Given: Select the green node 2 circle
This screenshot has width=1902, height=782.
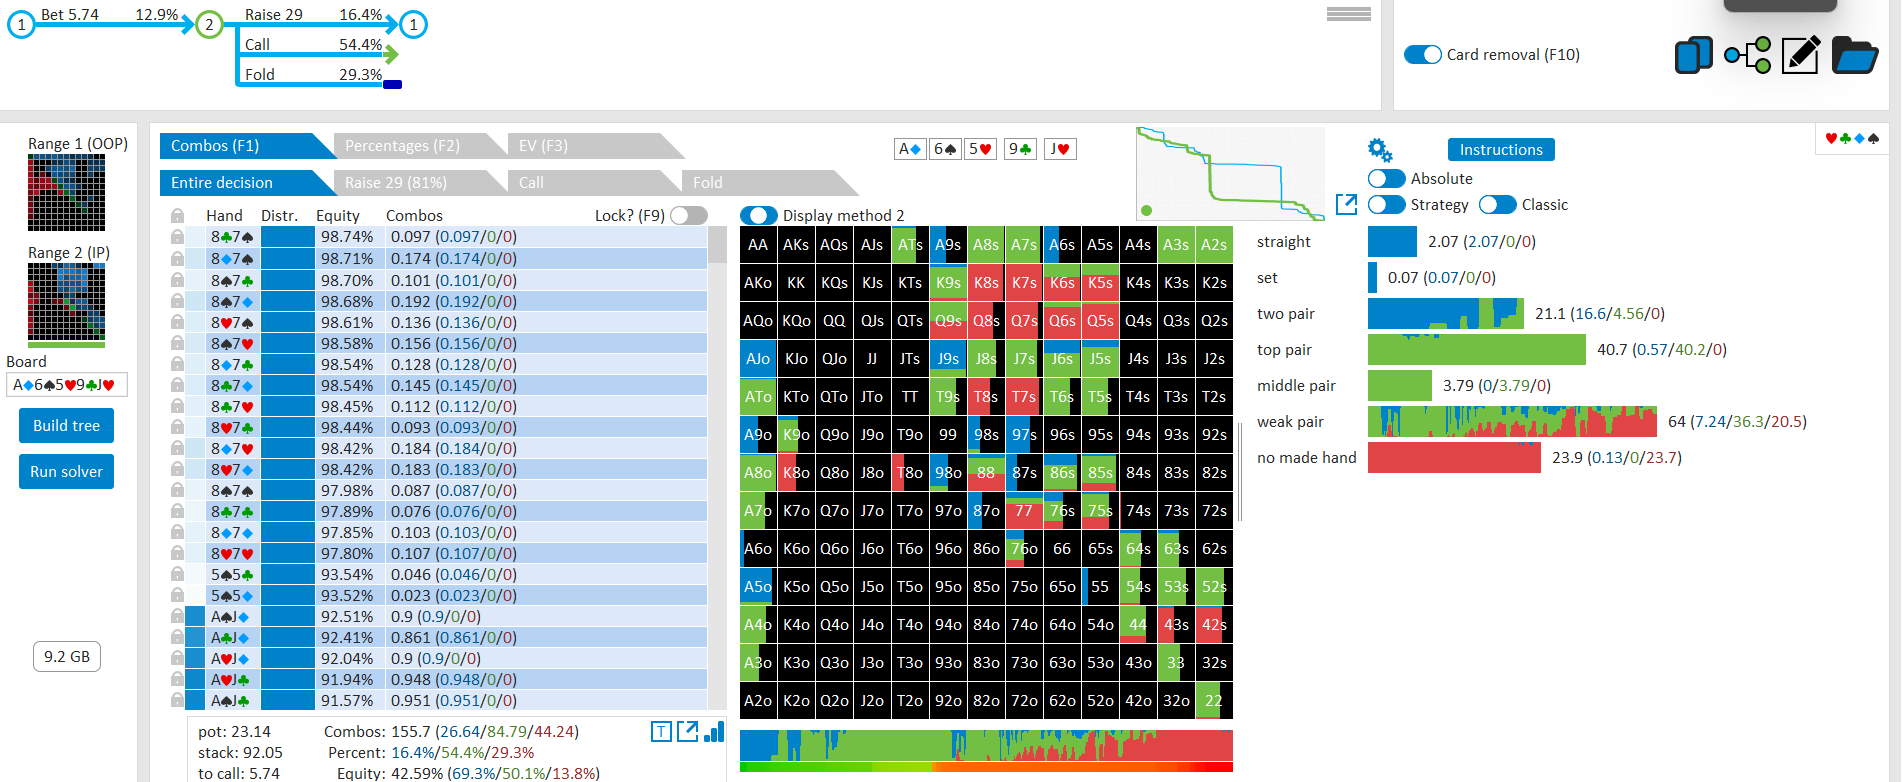Looking at the screenshot, I should [x=208, y=24].
